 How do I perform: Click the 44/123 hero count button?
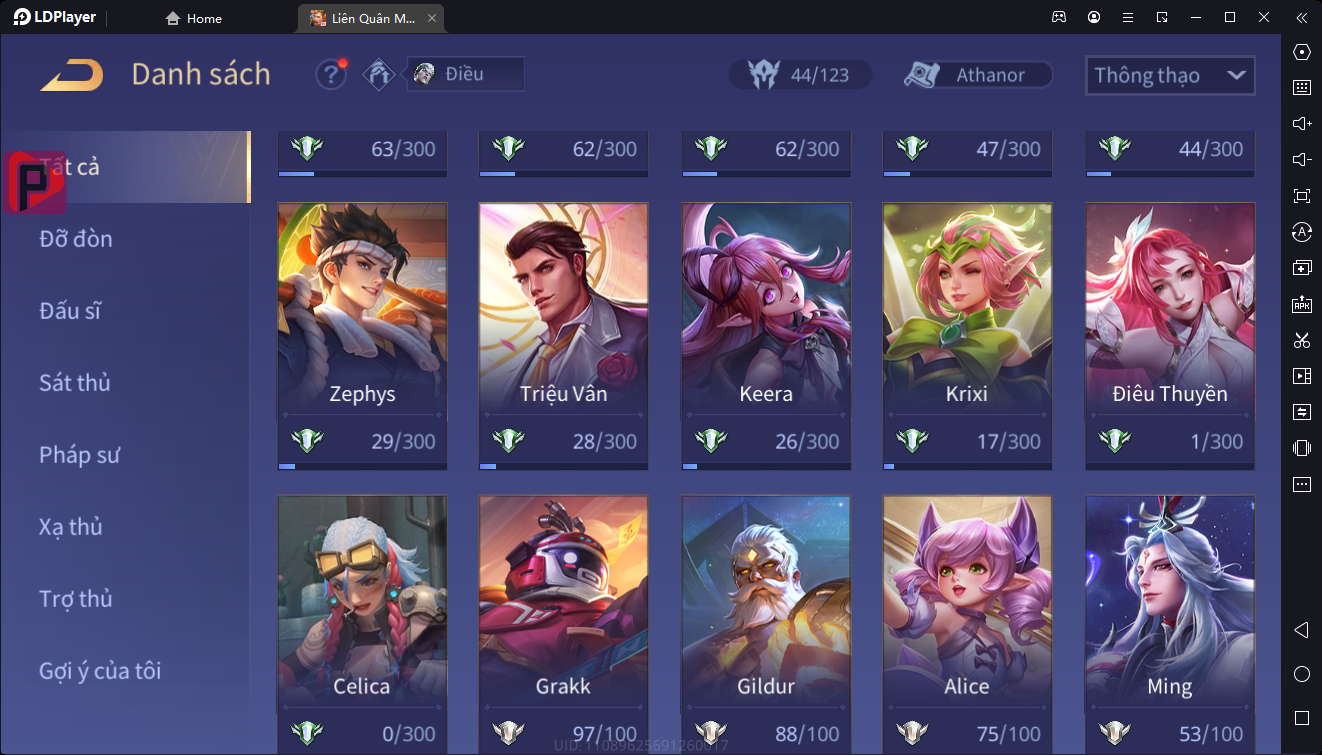pos(800,75)
